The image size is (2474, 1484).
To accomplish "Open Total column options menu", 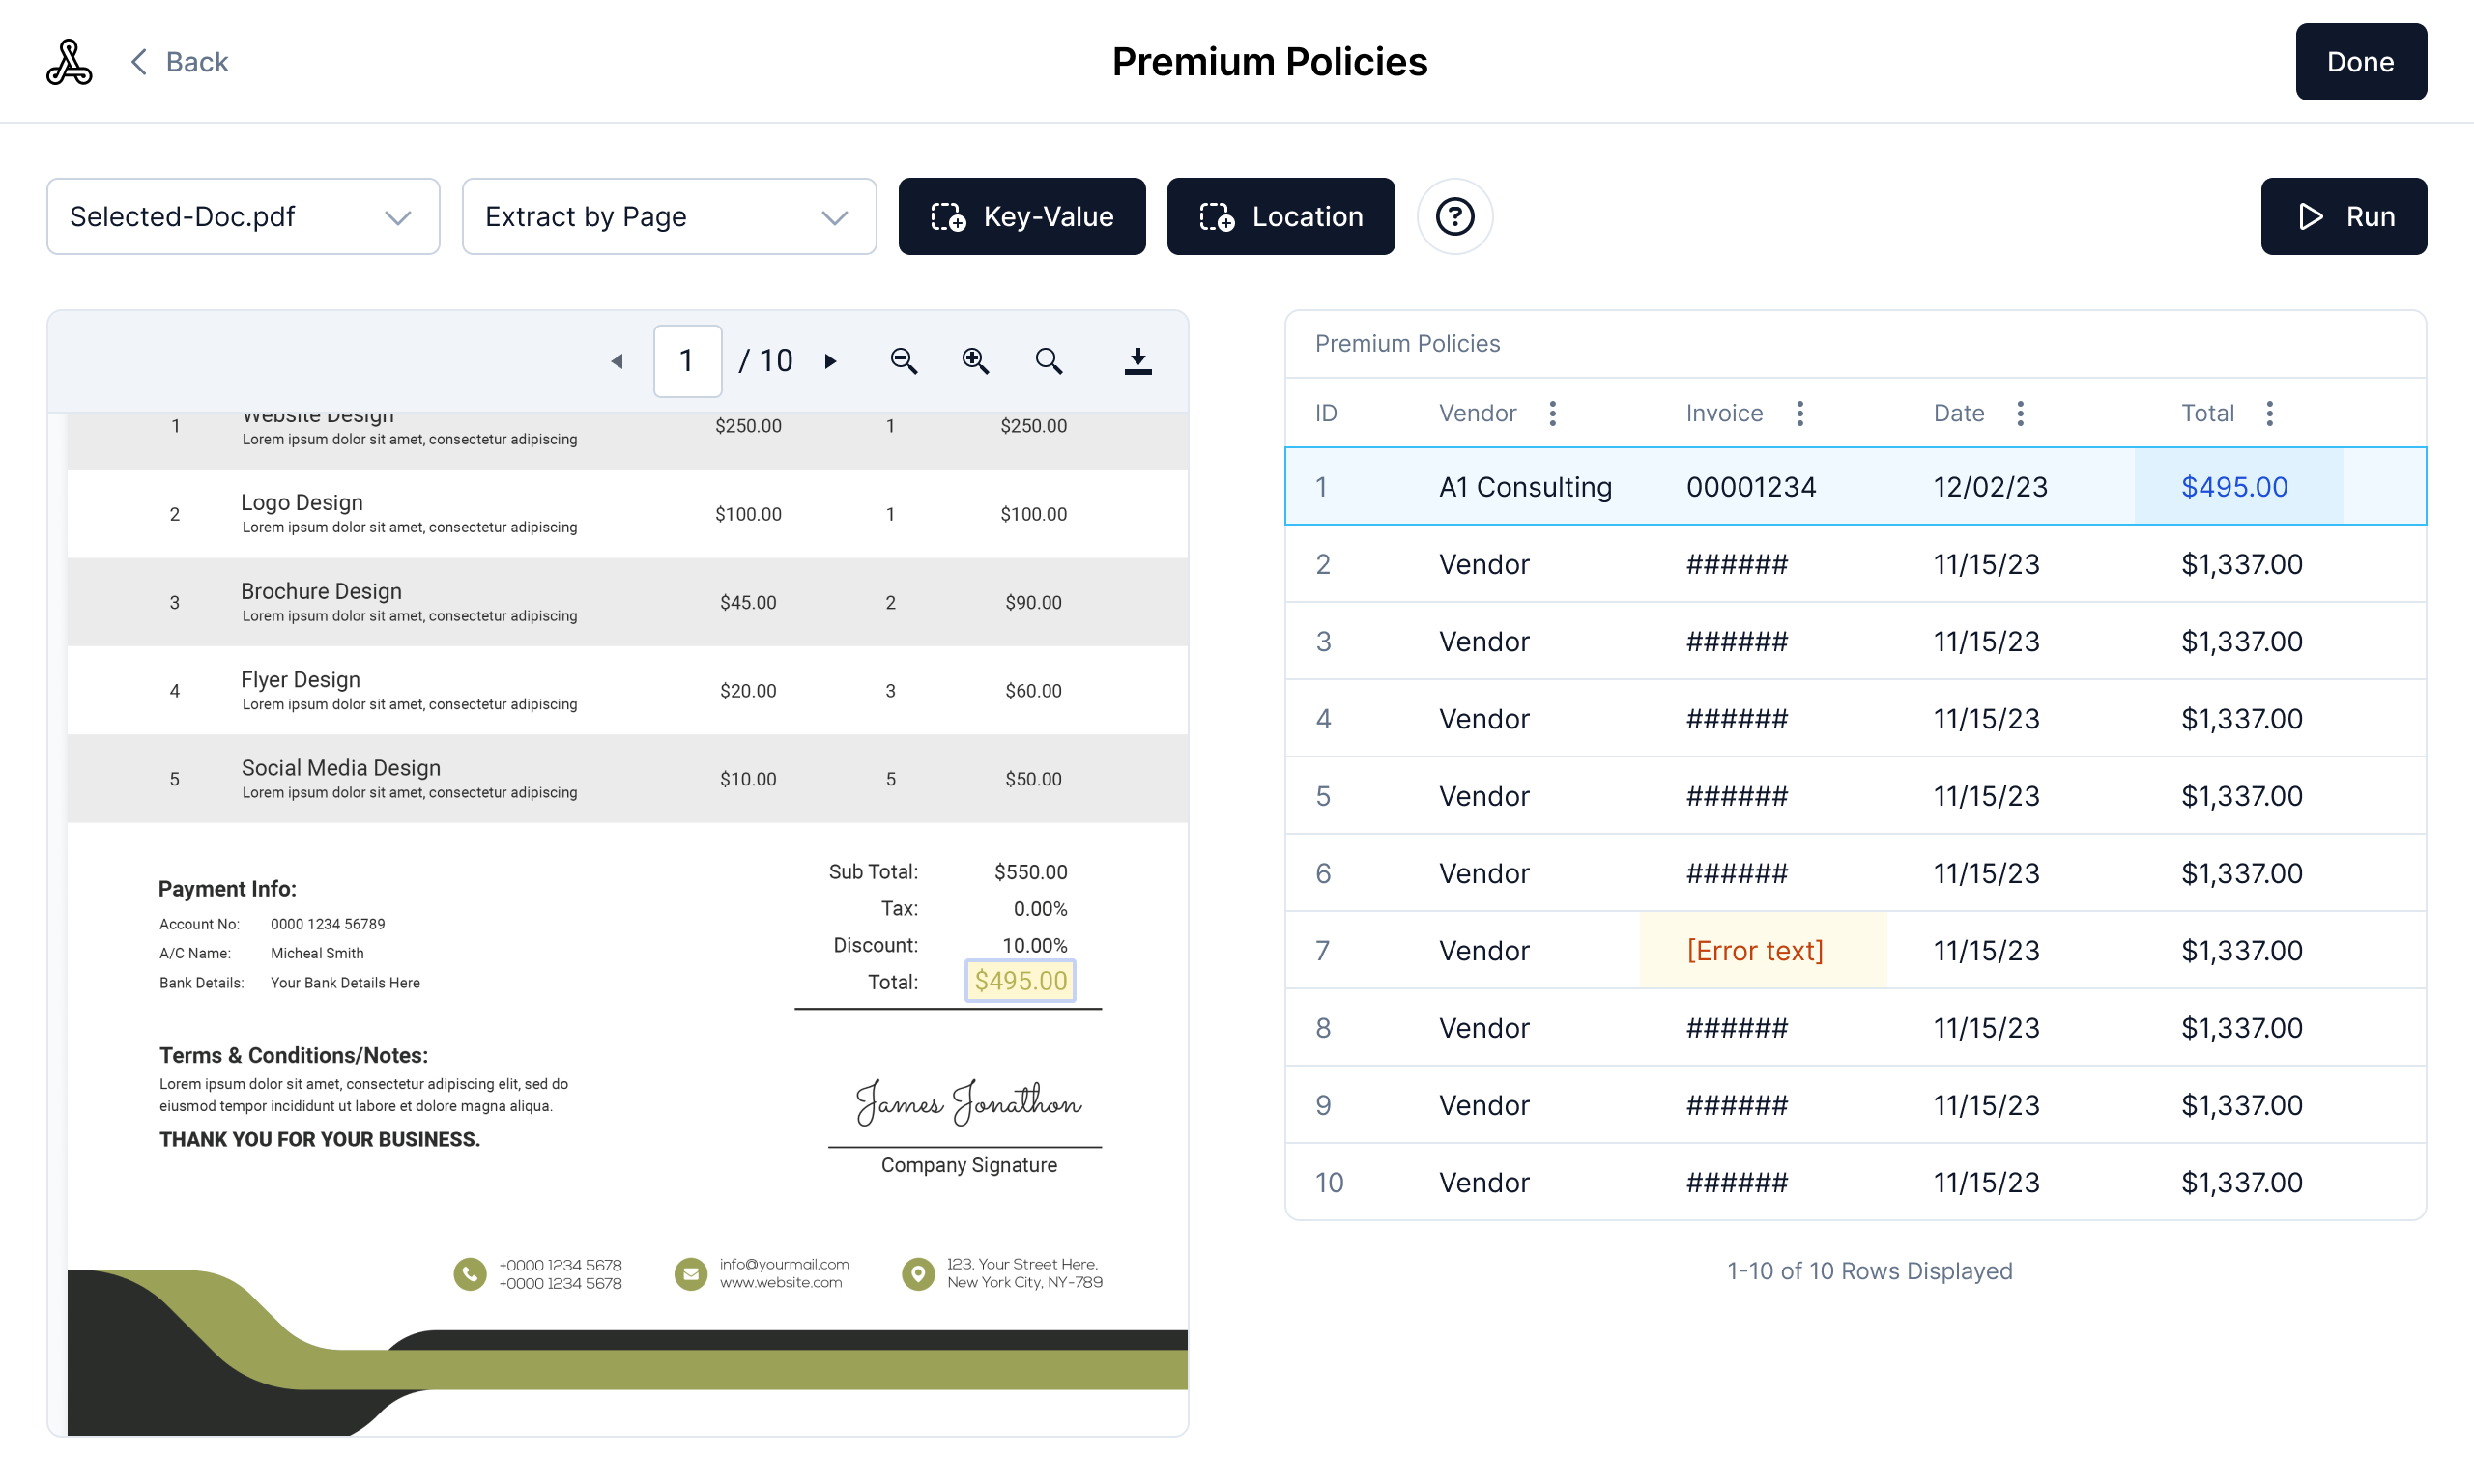I will pos(2269,413).
